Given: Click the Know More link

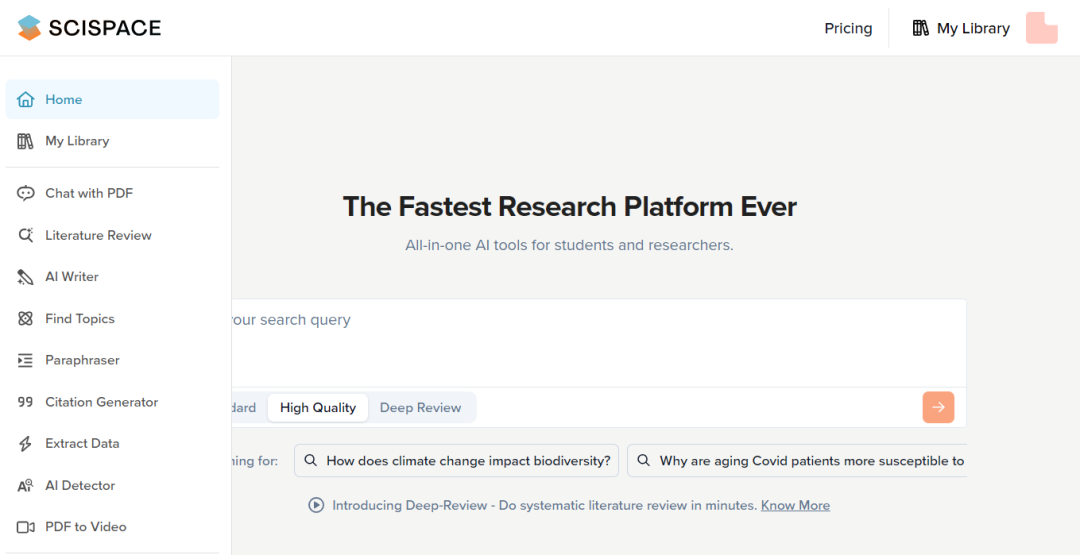Looking at the screenshot, I should (795, 505).
